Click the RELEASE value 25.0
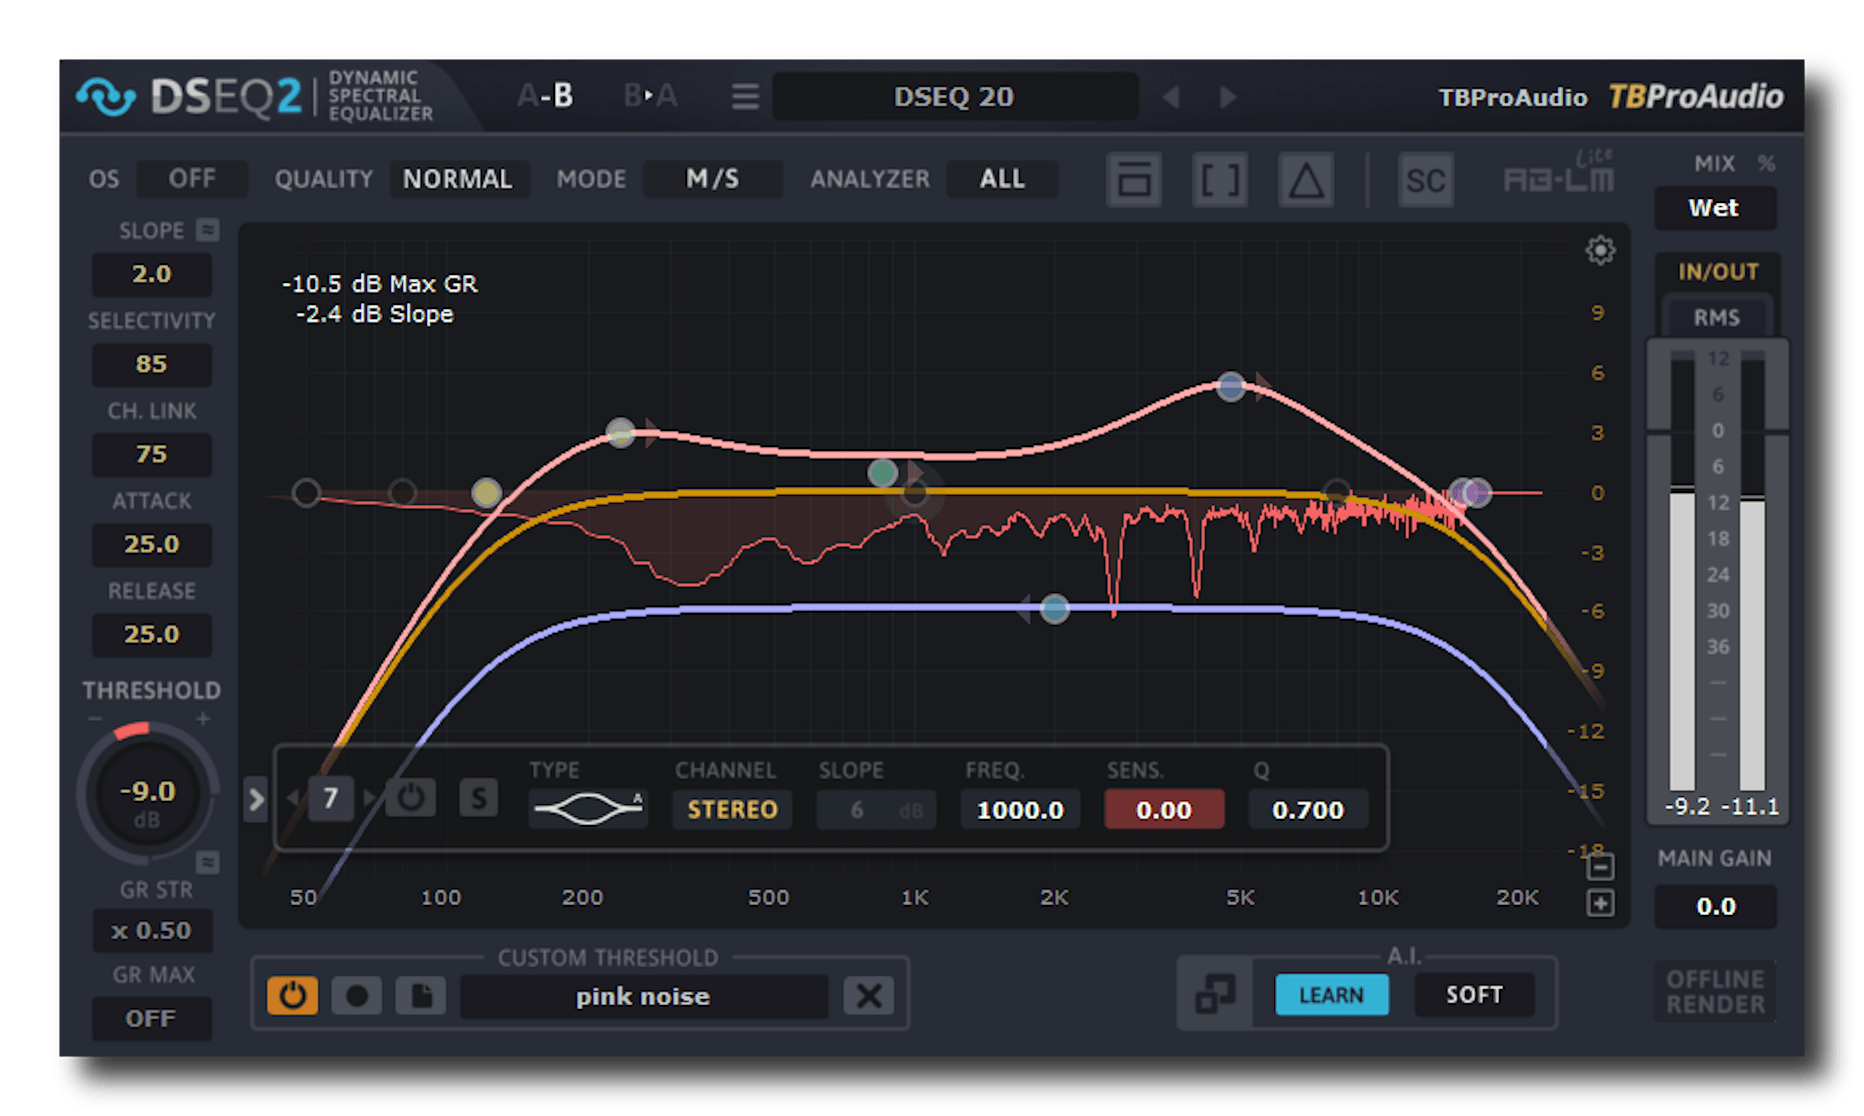The height and width of the screenshot is (1116, 1864). pos(151,634)
